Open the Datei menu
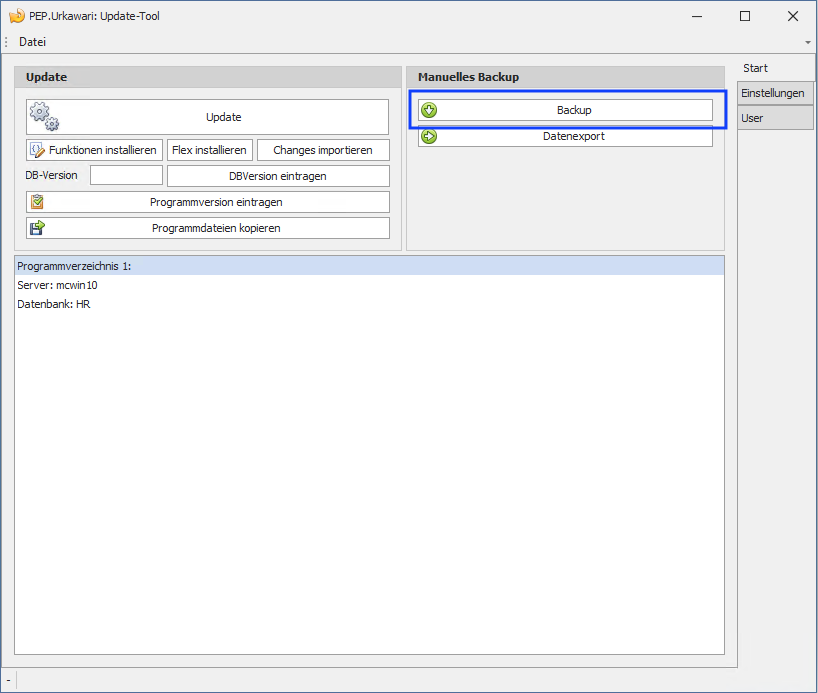 pos(32,42)
